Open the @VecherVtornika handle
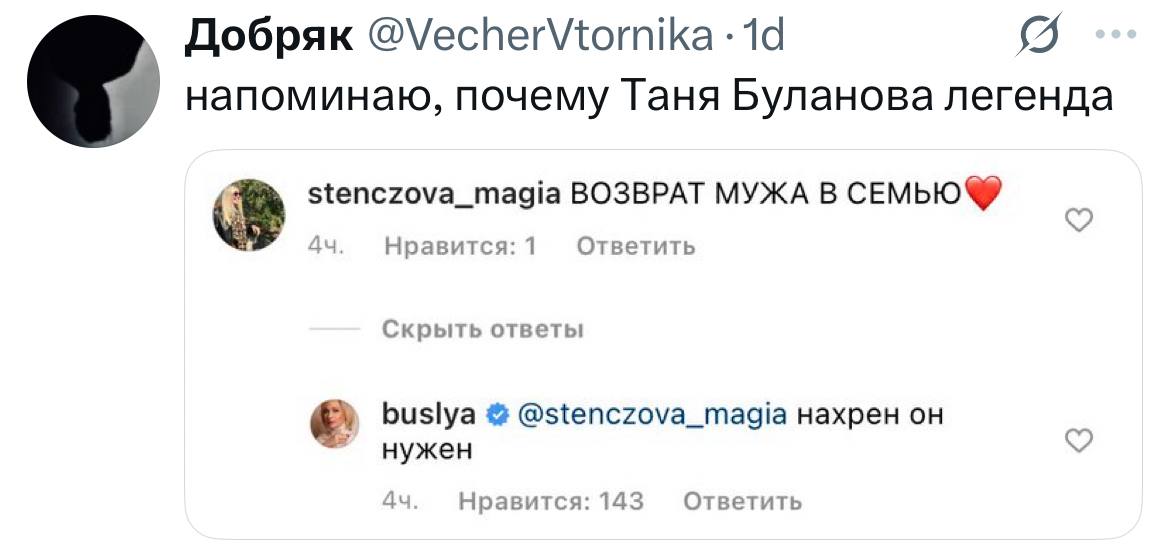The width and height of the screenshot is (1170, 546). tap(536, 36)
